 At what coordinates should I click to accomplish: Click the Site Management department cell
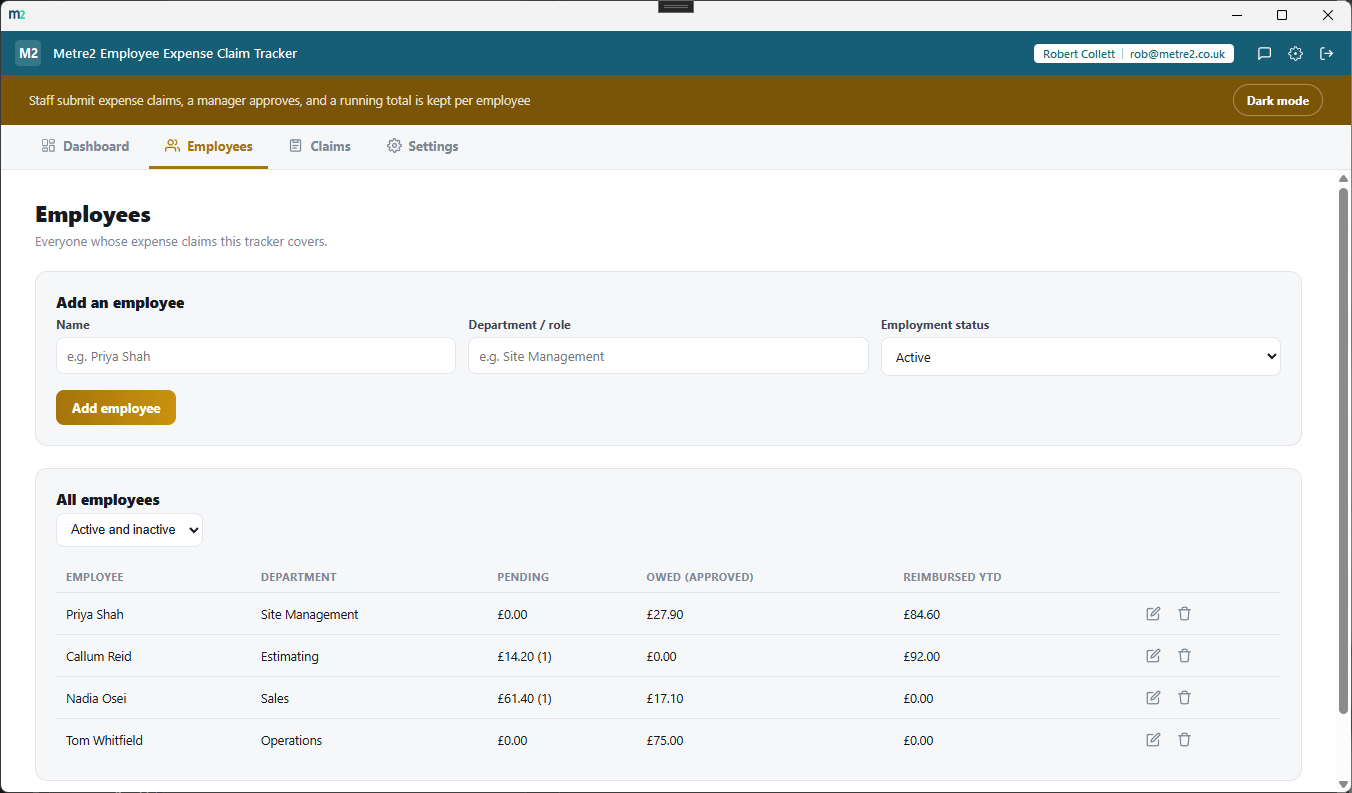pos(310,615)
